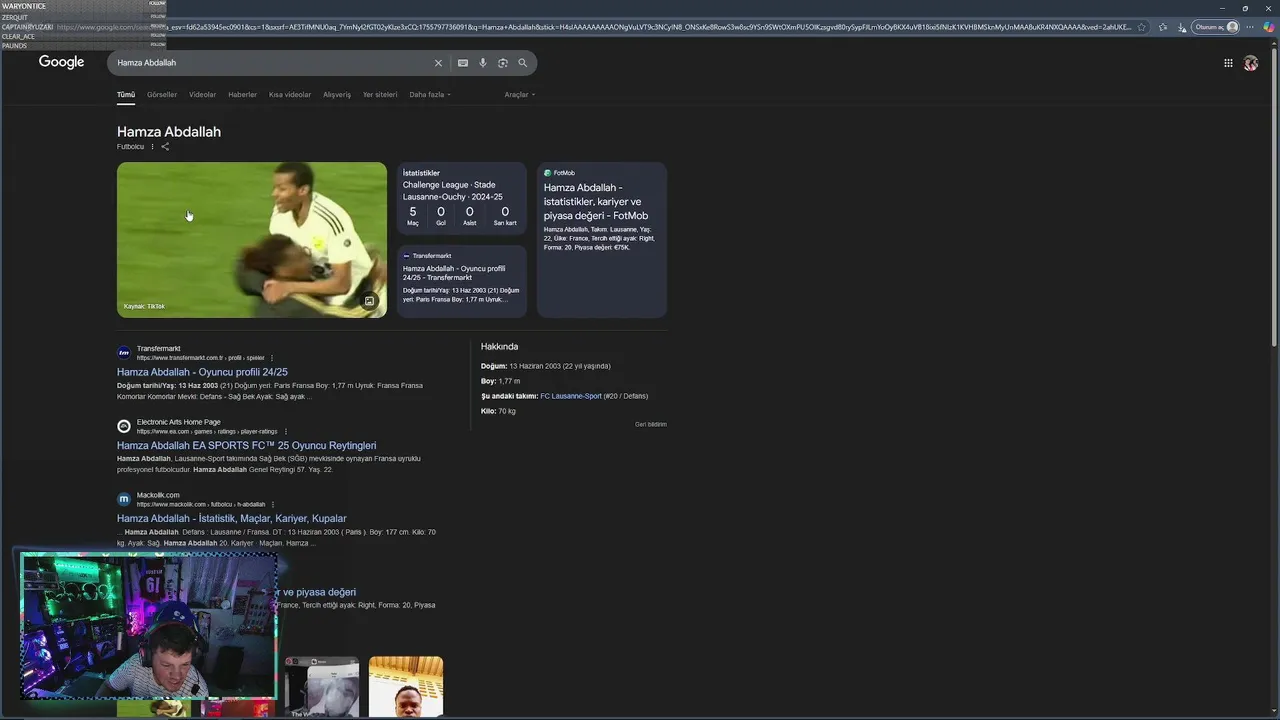Click the magnifier search icon
Viewport: 1280px width, 720px height.
click(x=522, y=63)
